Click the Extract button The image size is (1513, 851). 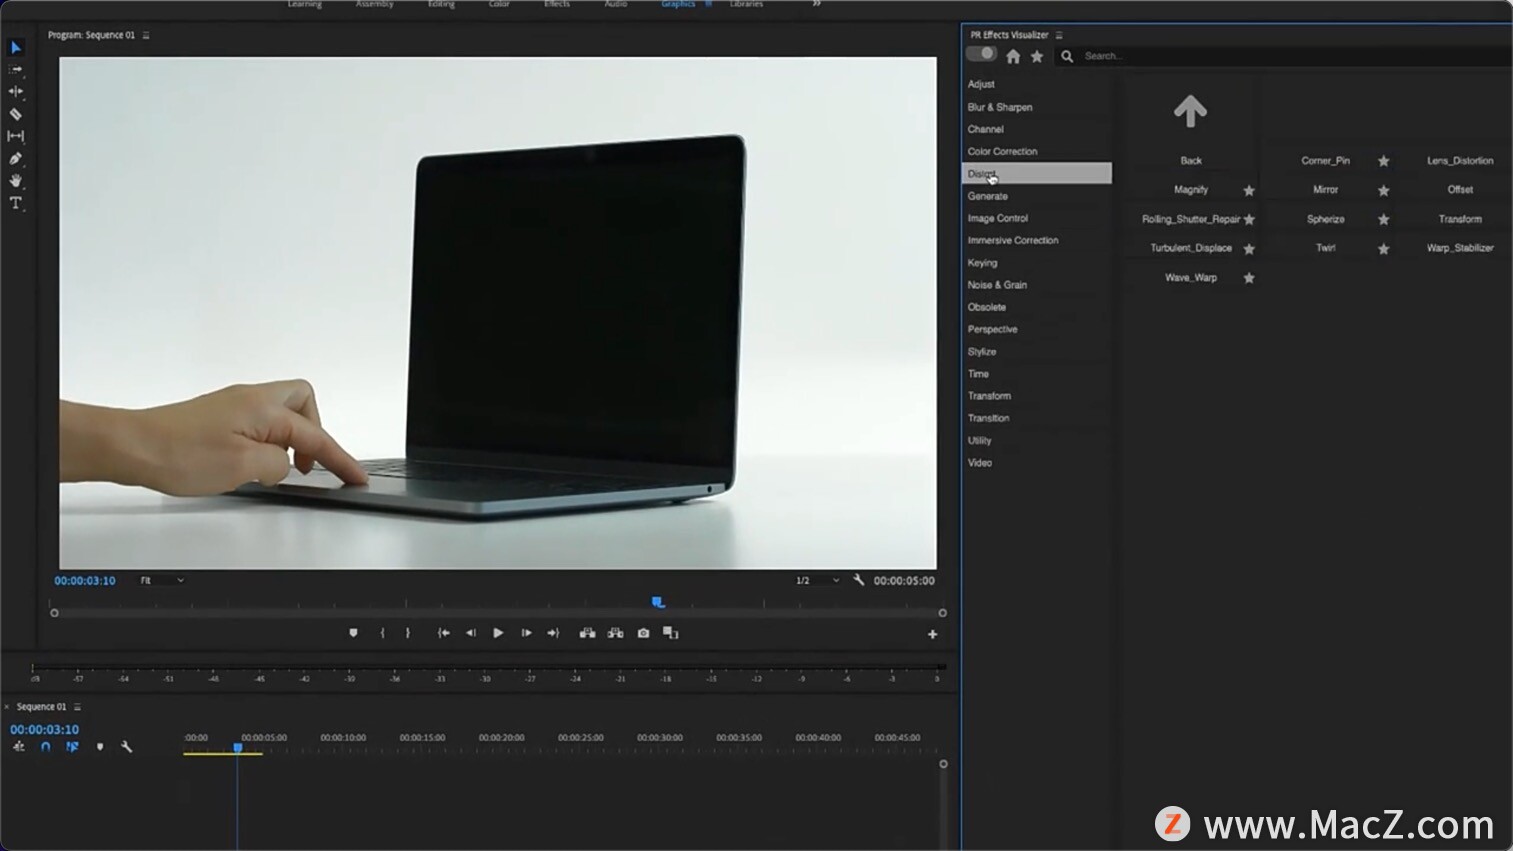click(615, 633)
